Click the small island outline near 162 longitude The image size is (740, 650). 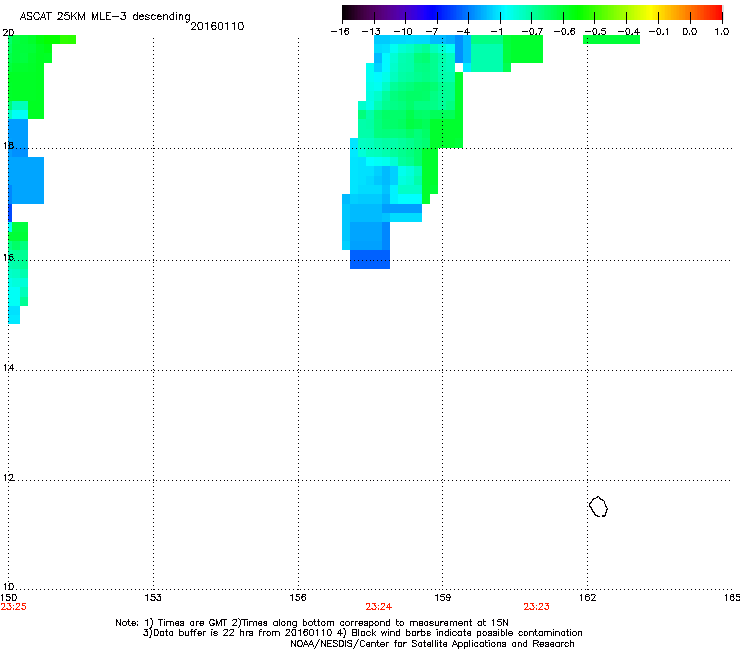[598, 506]
